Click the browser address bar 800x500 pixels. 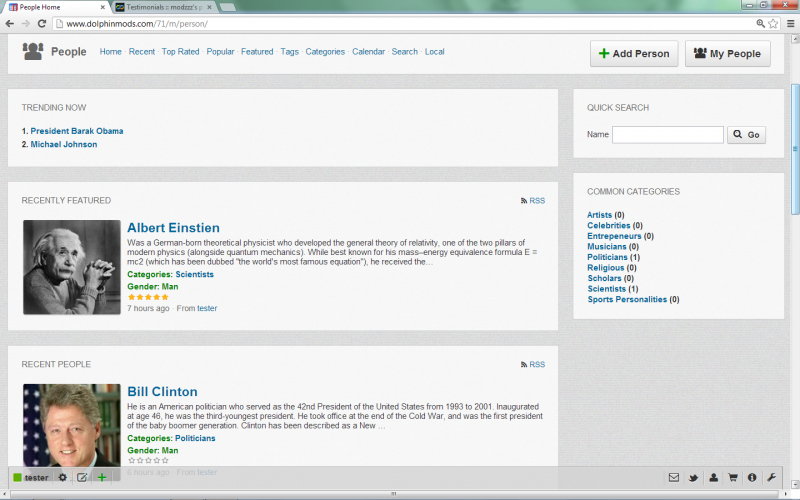tap(403, 23)
